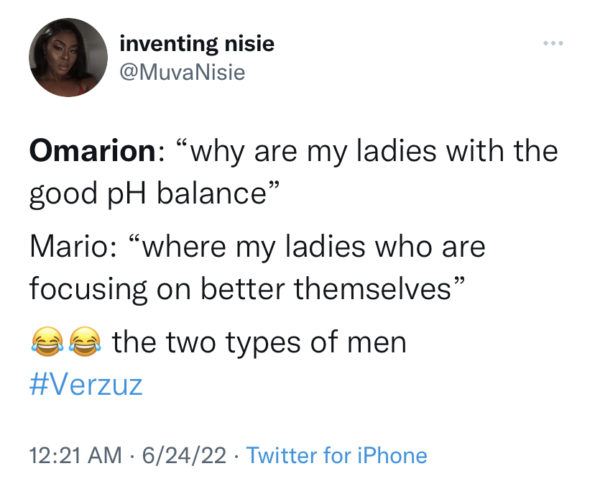Select the display name inventing nisie
This screenshot has height=484, width=595.
(x=197, y=44)
